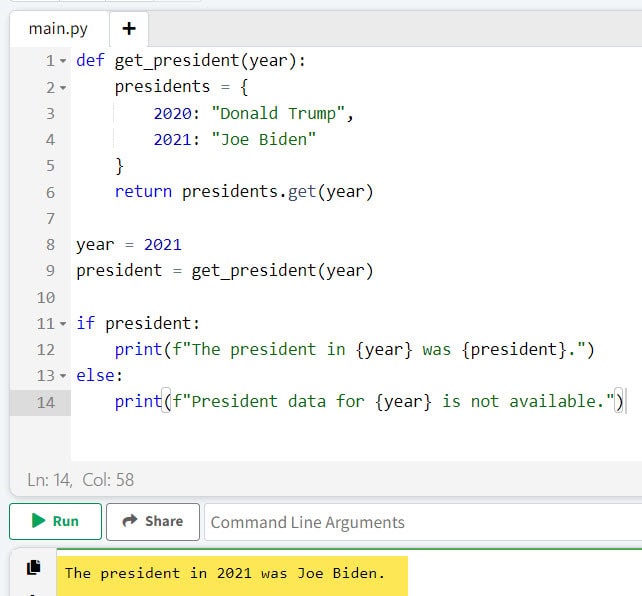
Task: Select line number 14 in gutter
Action: 45,402
